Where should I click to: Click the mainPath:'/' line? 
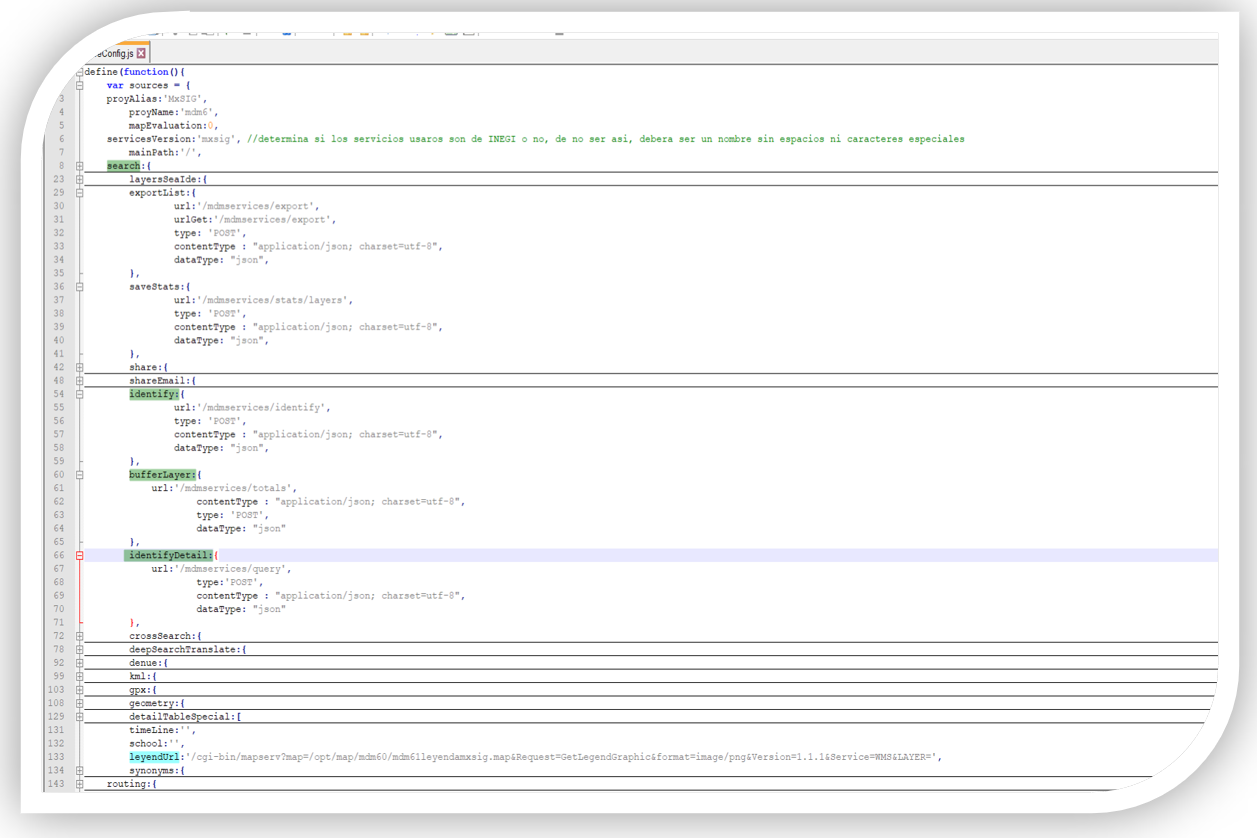[165, 153]
